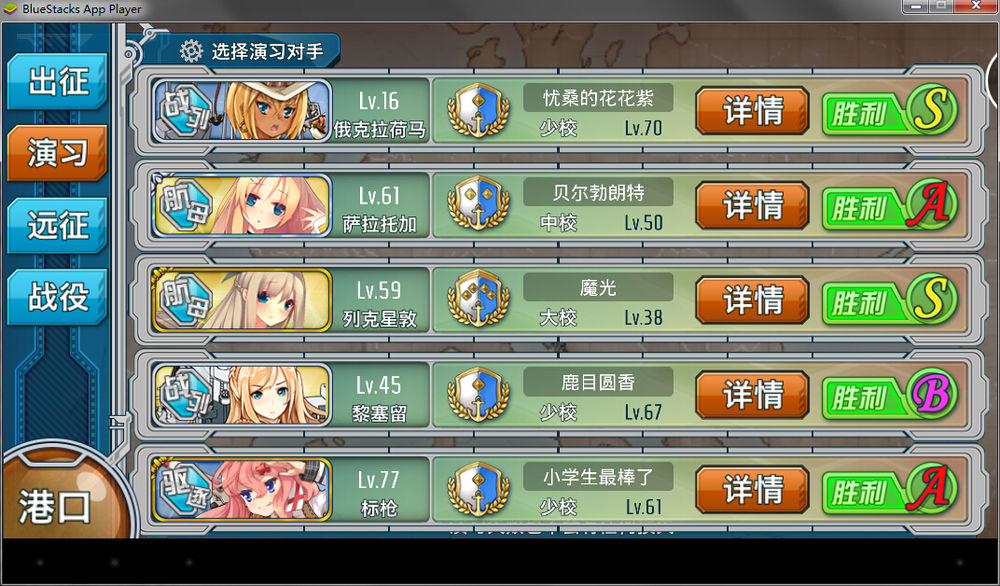Select the 演习 orange tab
Image resolution: width=1000 pixels, height=586 pixels.
57,153
